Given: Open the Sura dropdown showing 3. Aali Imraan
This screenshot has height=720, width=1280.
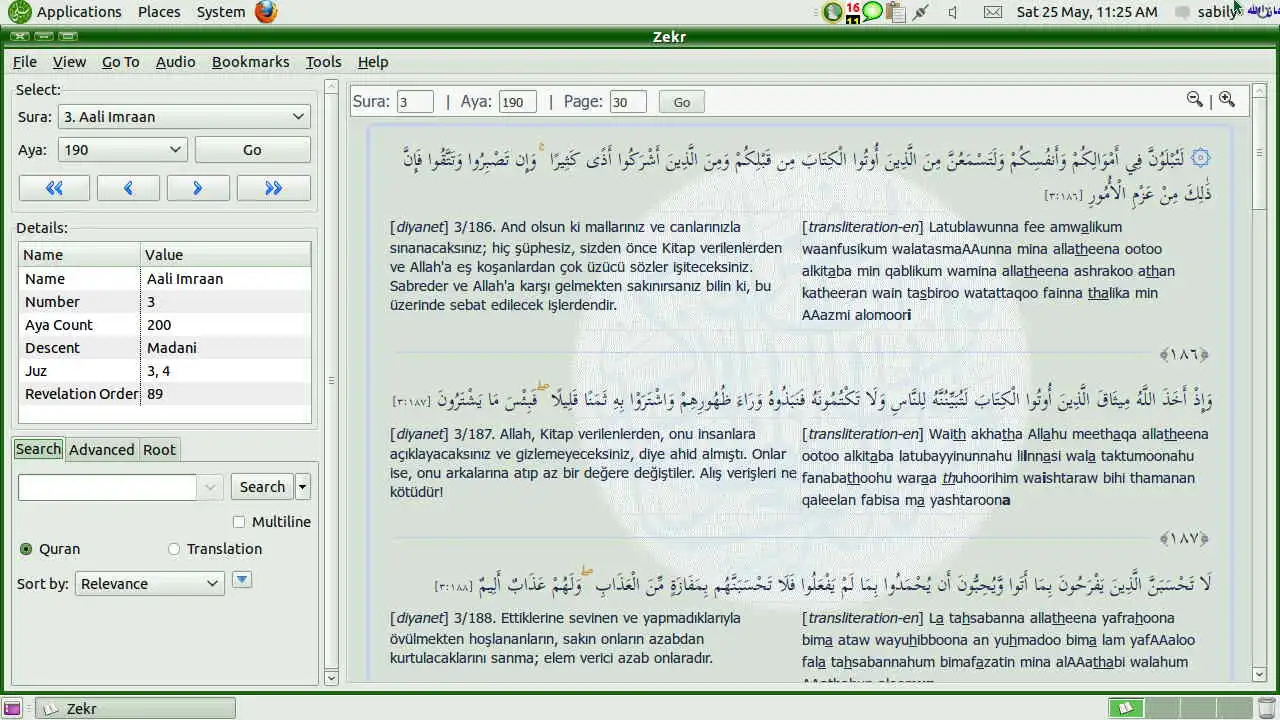Looking at the screenshot, I should coord(184,117).
